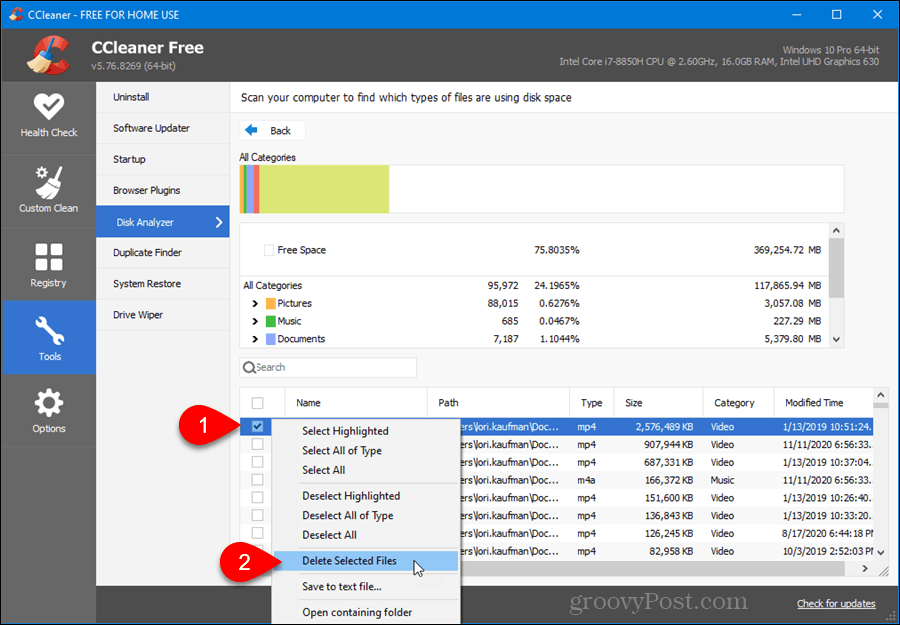Select the All Categories row
The width and height of the screenshot is (900, 625).
click(534, 285)
